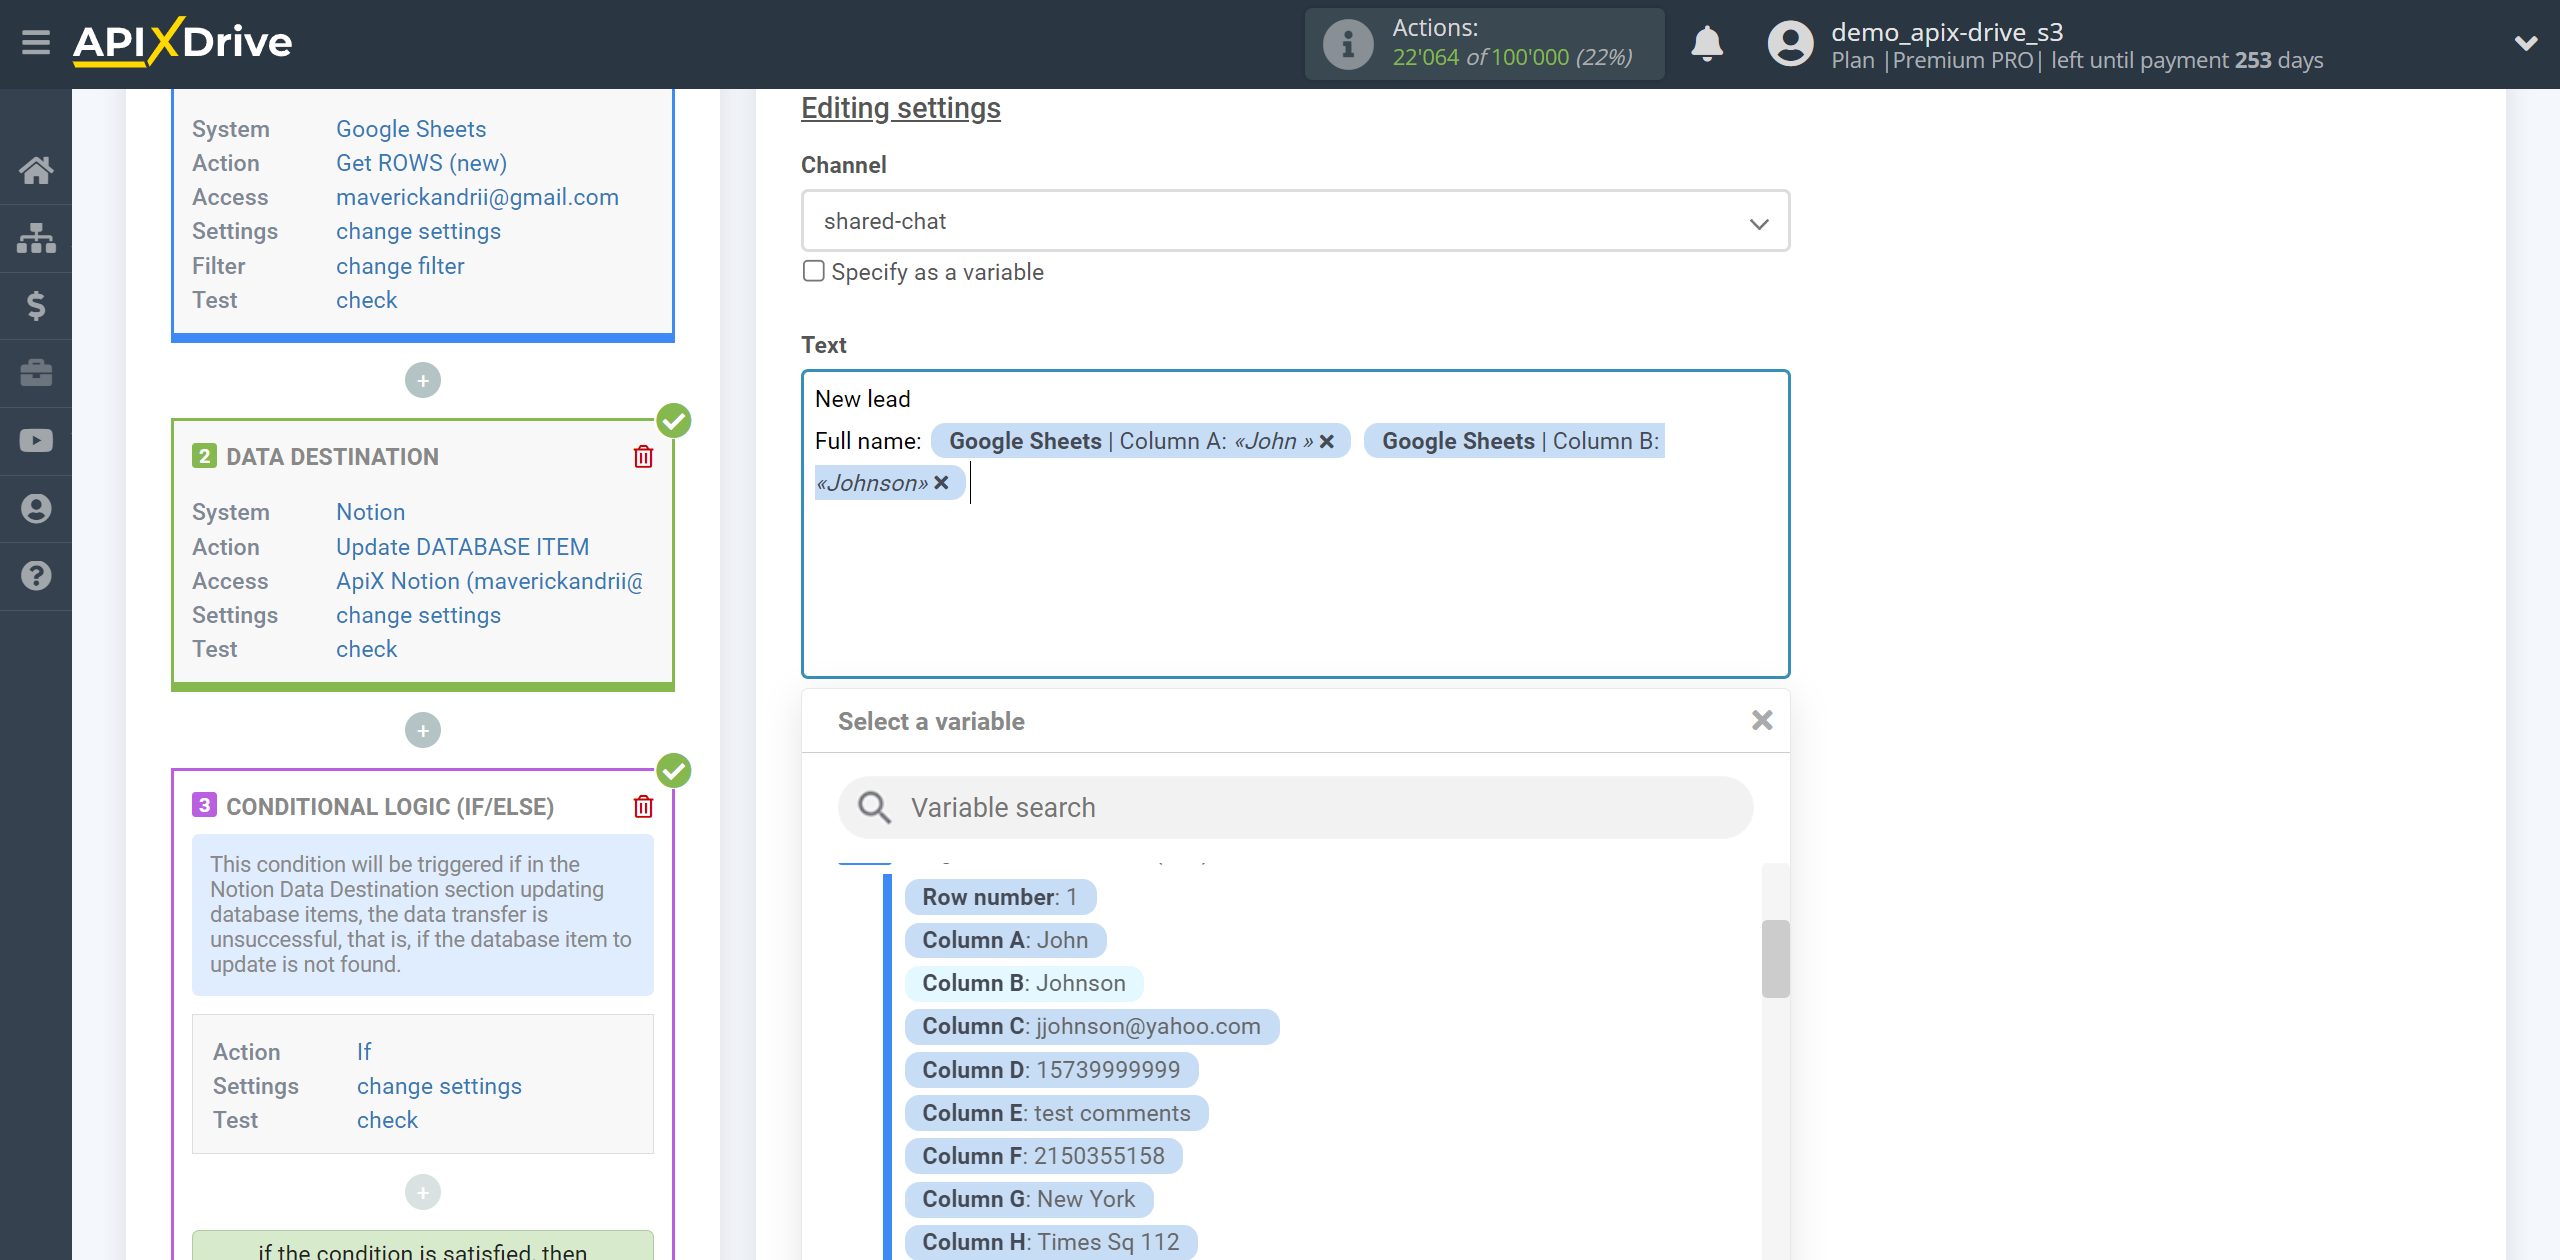This screenshot has height=1260, width=2560.
Task: Click the If action link
Action: (x=364, y=1052)
